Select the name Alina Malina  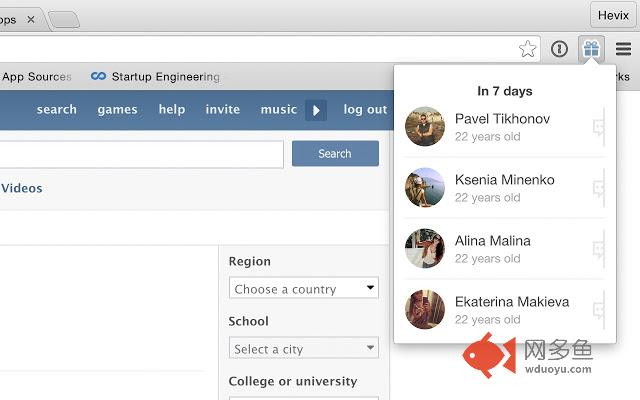pyautogui.click(x=493, y=241)
